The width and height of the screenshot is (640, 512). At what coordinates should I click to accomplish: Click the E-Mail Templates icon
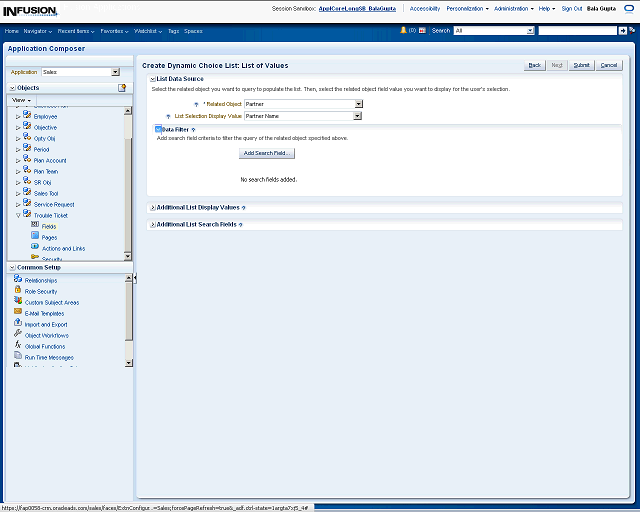18,313
